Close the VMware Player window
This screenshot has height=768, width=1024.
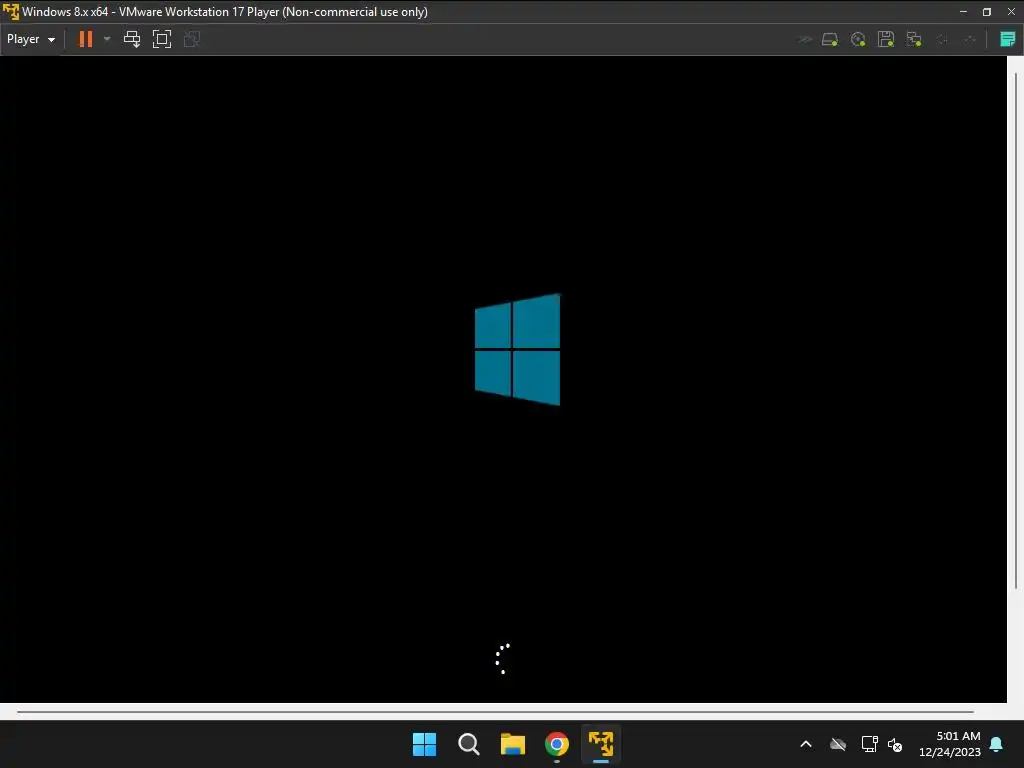[x=1011, y=12]
